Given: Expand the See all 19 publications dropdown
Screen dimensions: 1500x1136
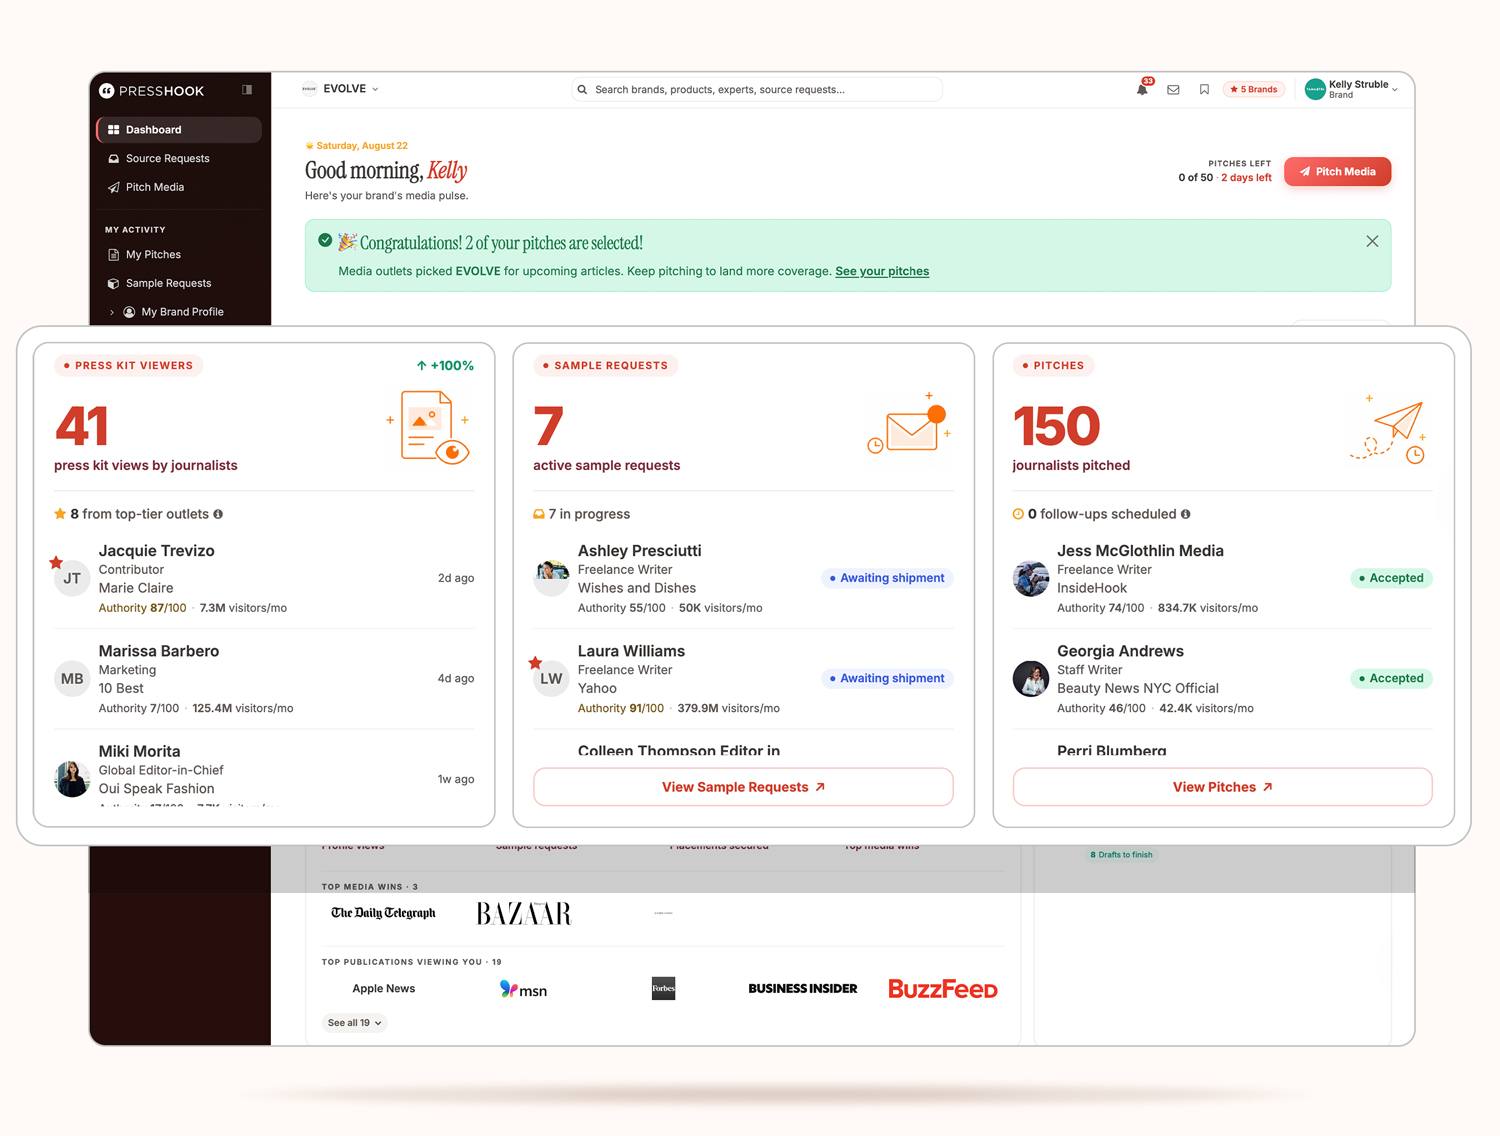Looking at the screenshot, I should [x=355, y=1023].
